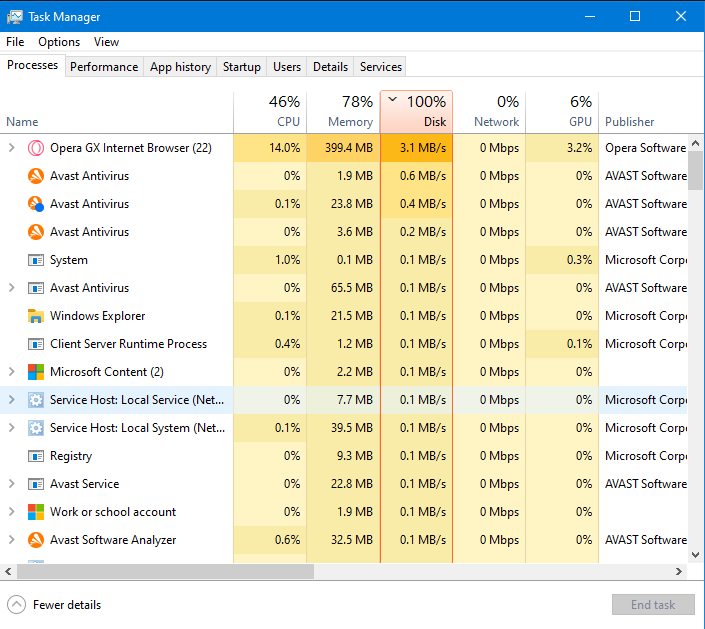This screenshot has height=629, width=705.
Task: Click the Service Host: Local System gear icon
Action: 36,428
